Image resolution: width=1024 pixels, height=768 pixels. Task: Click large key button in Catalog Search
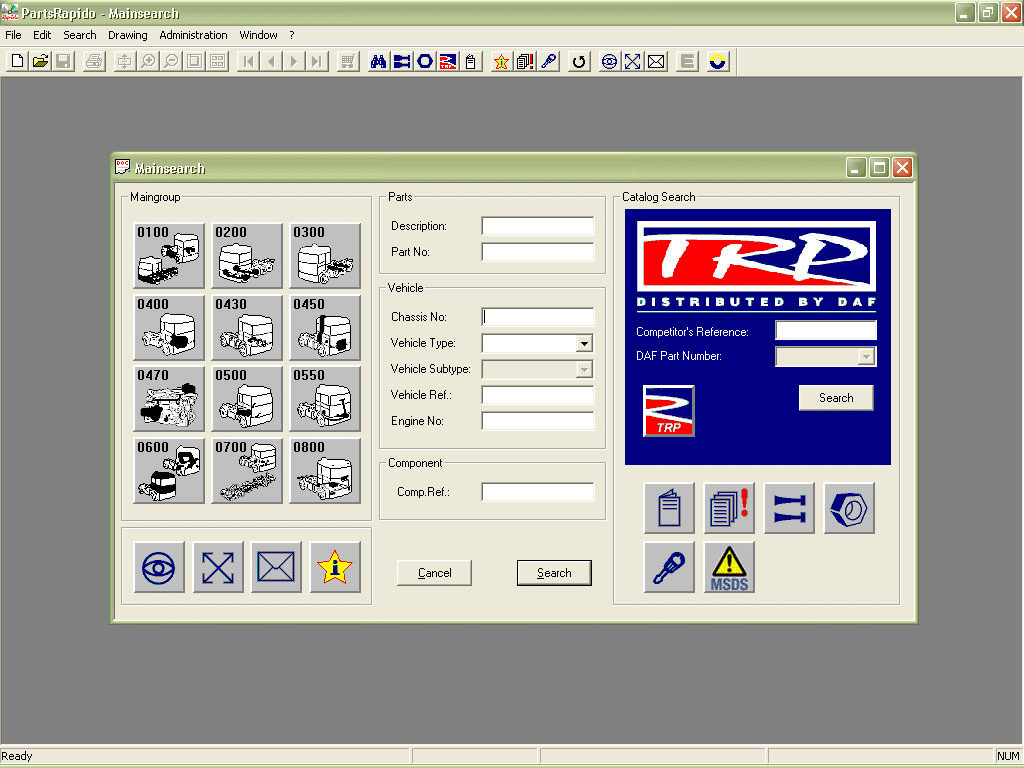tap(669, 567)
